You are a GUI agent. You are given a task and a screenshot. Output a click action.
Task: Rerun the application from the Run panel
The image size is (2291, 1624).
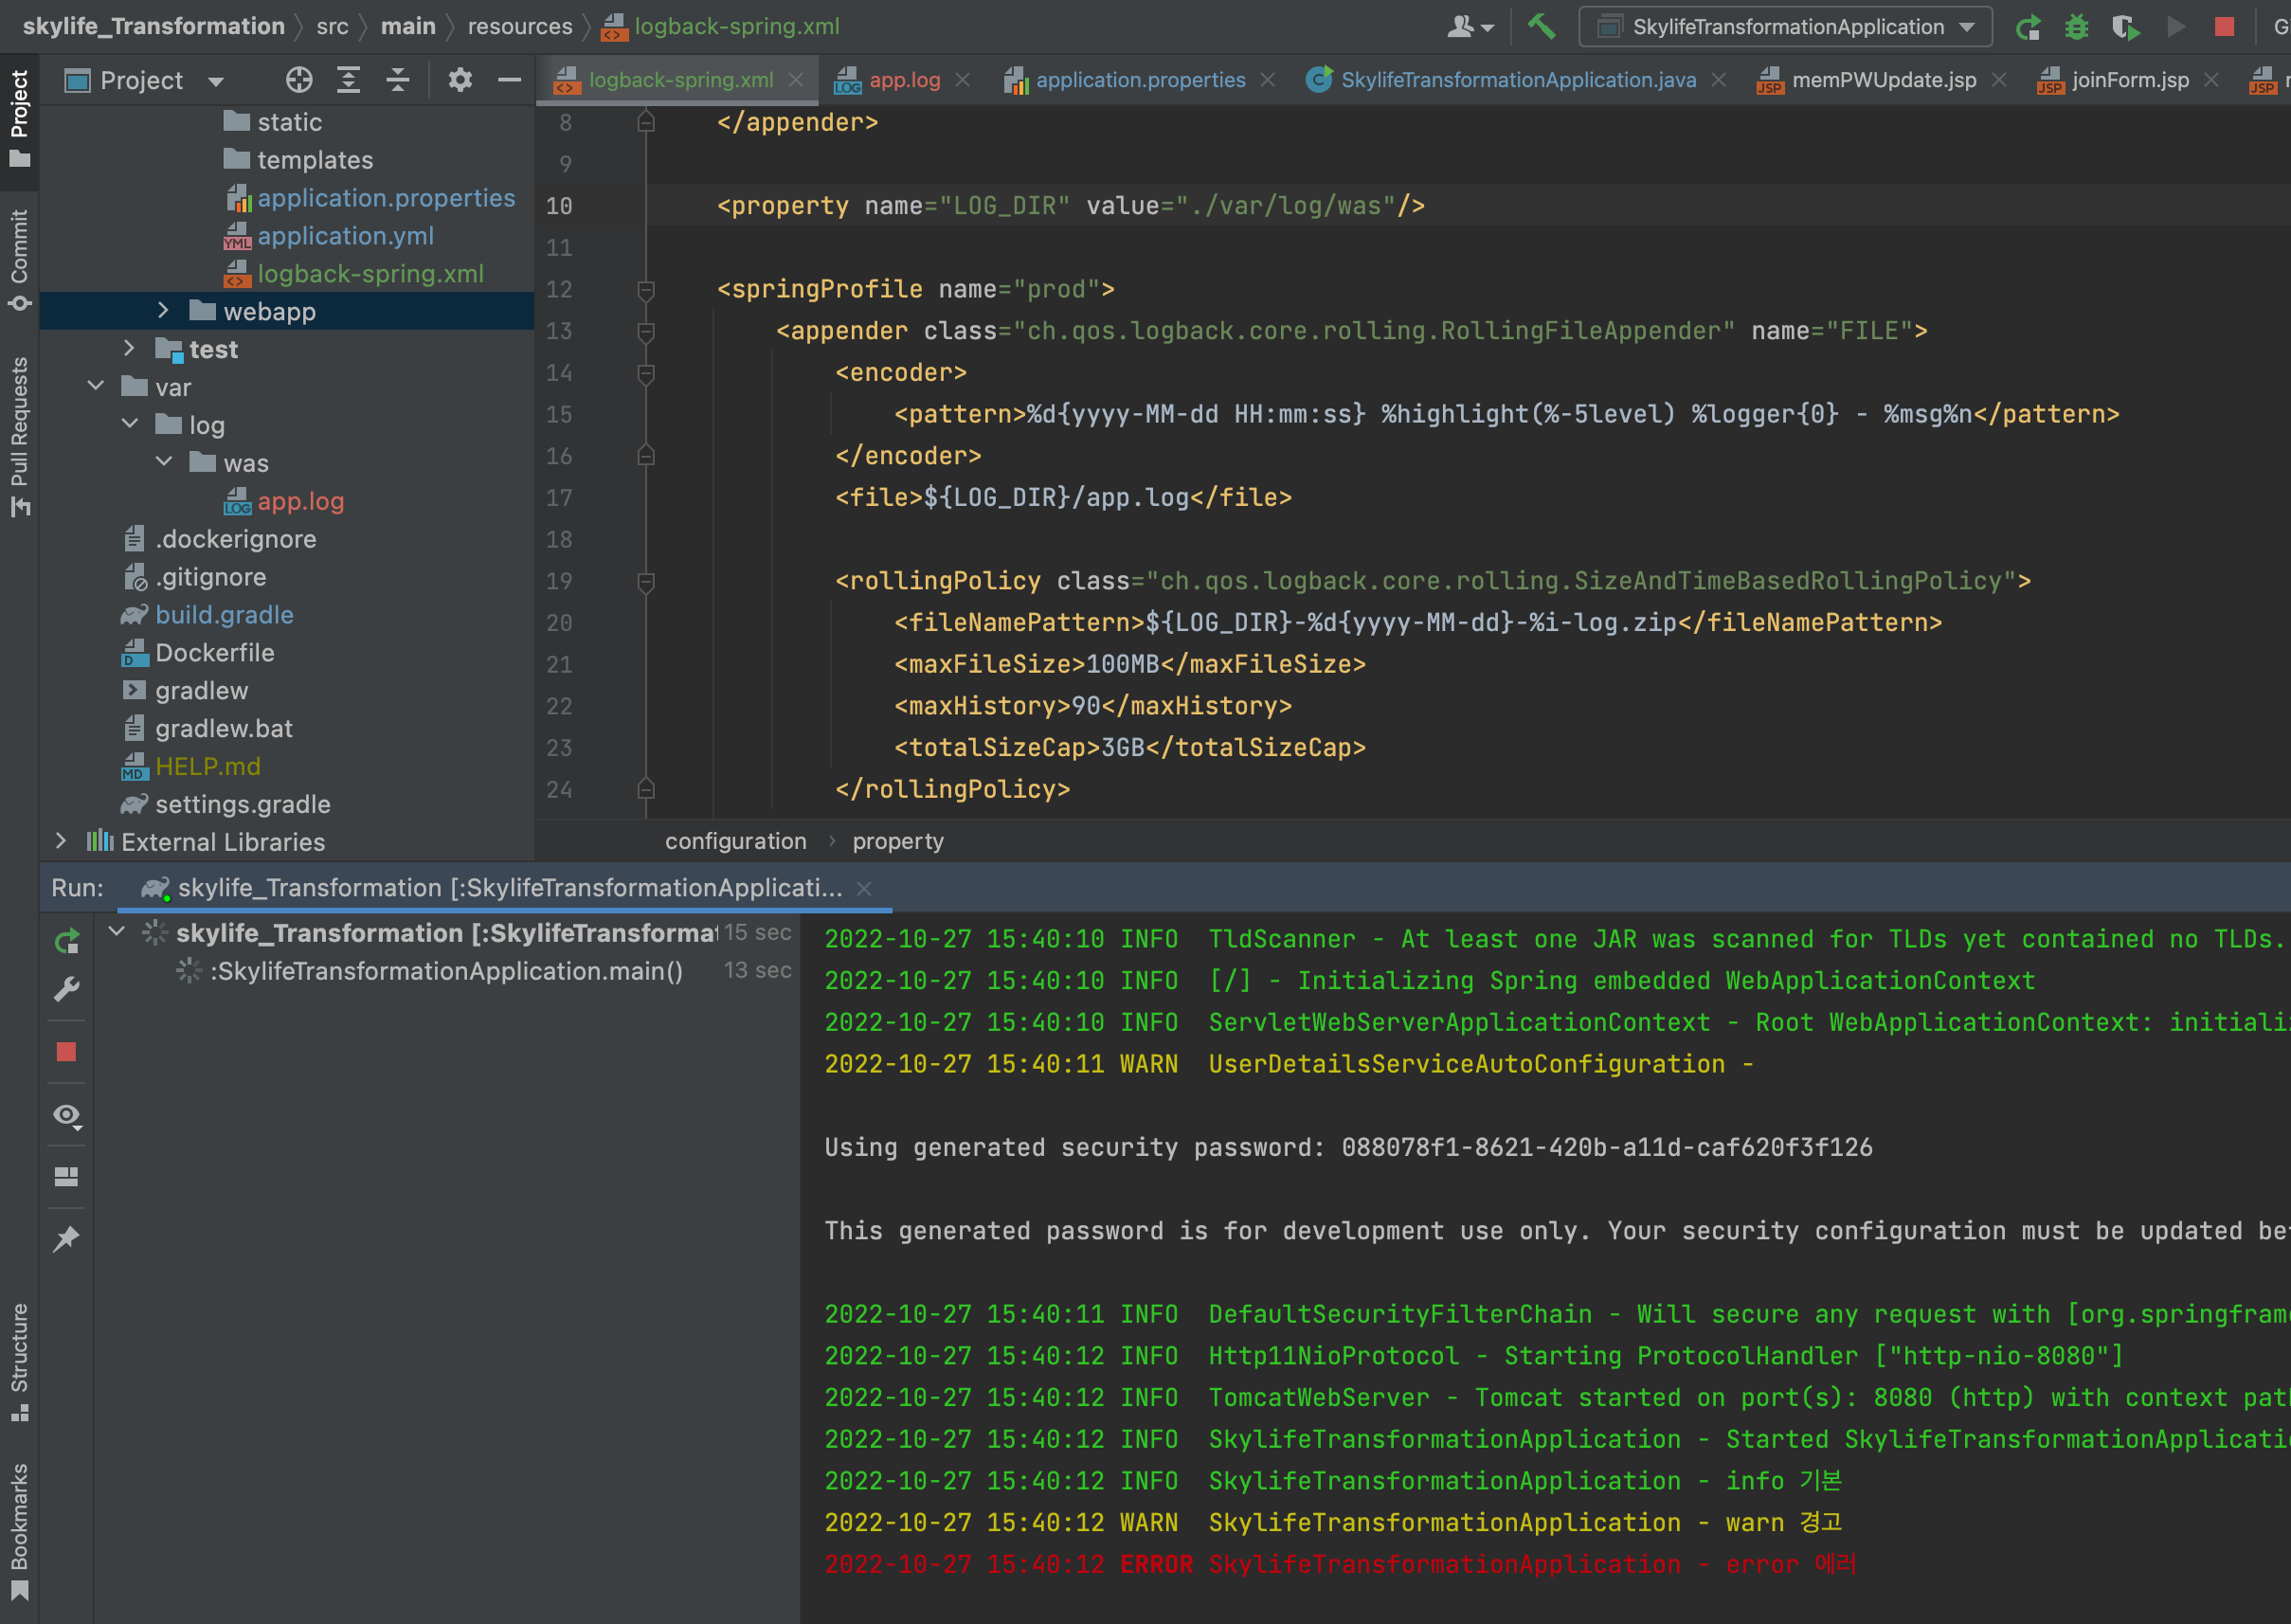click(67, 941)
